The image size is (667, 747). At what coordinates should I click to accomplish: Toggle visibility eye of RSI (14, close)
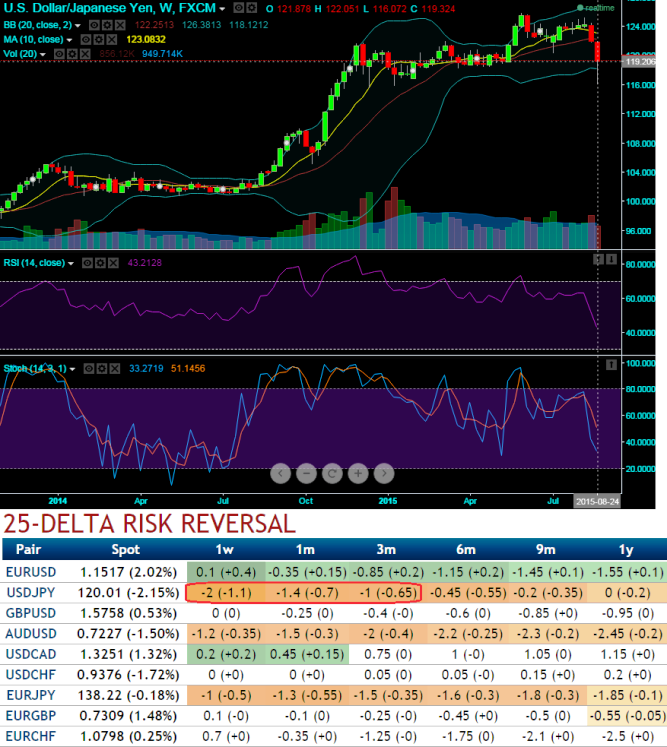87,263
